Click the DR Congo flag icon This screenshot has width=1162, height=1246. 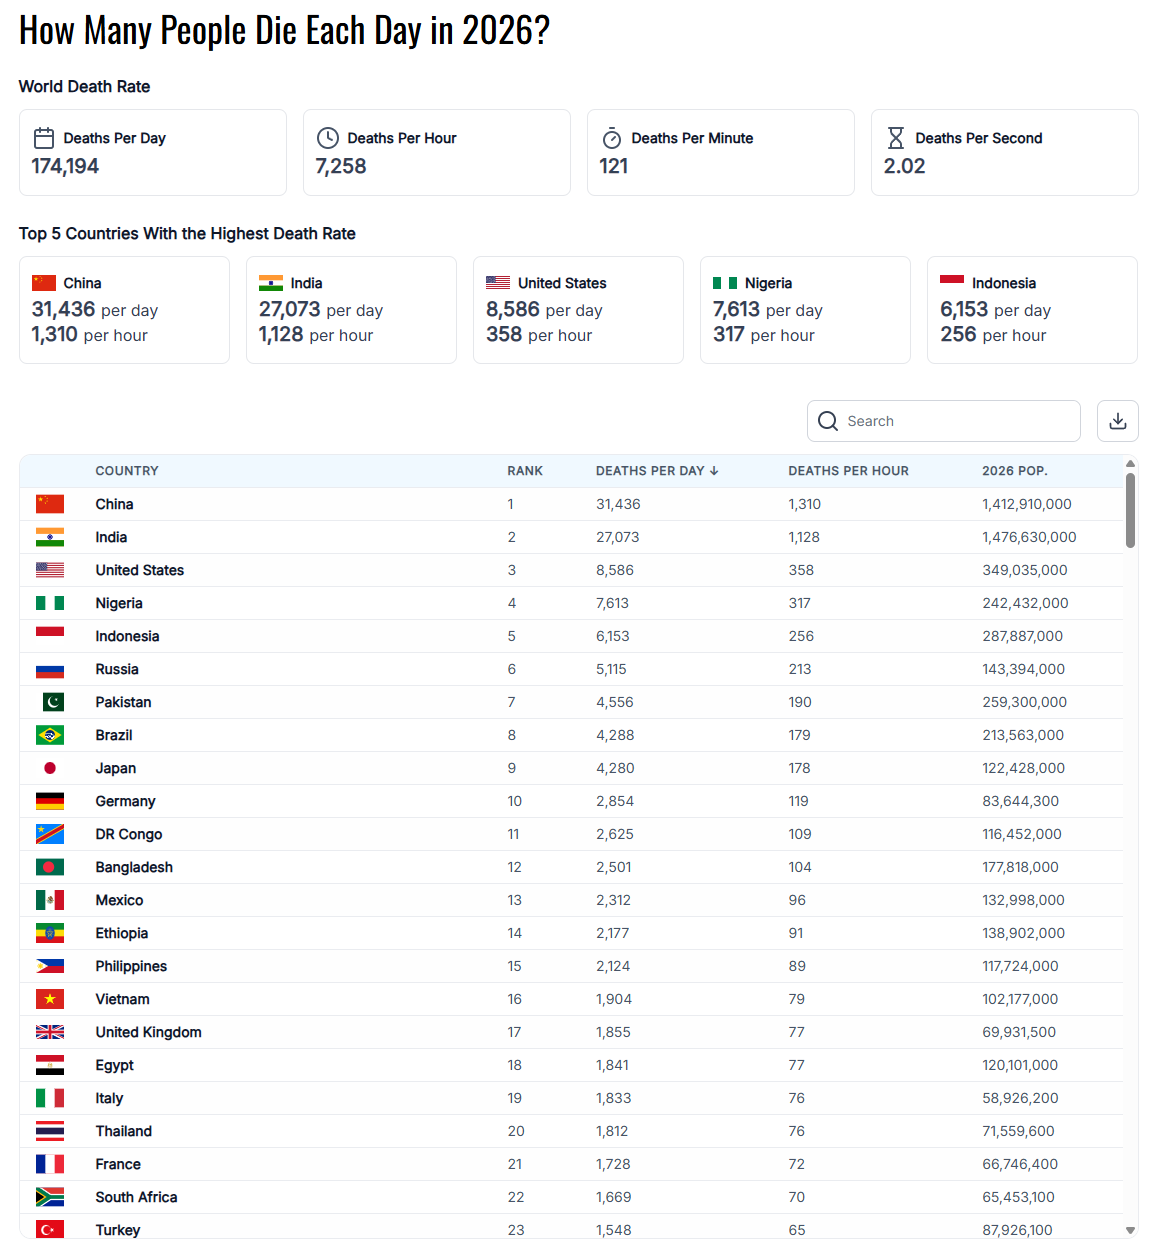tap(50, 834)
